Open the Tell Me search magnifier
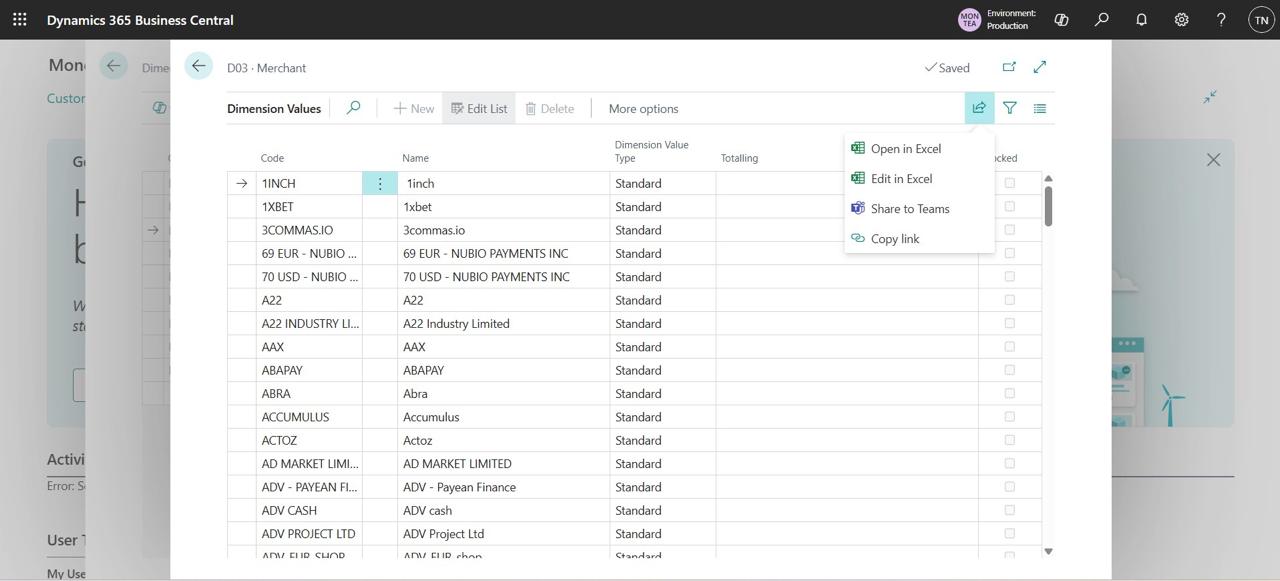The image size is (1280, 581). point(1101,19)
